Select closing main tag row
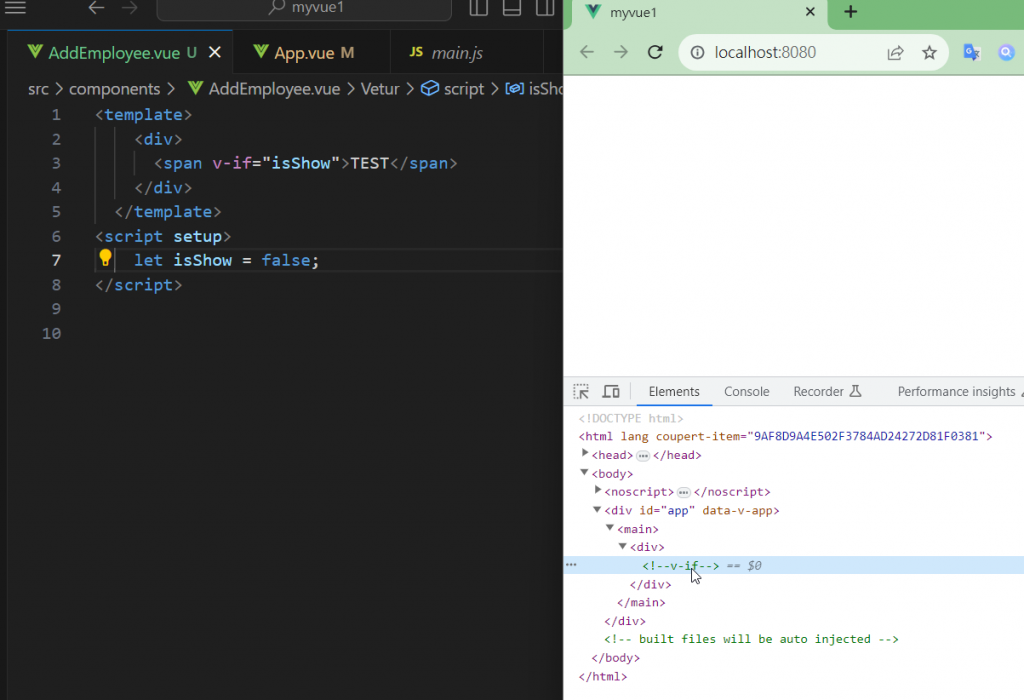Screen dimensions: 1024x700 click(x=641, y=603)
